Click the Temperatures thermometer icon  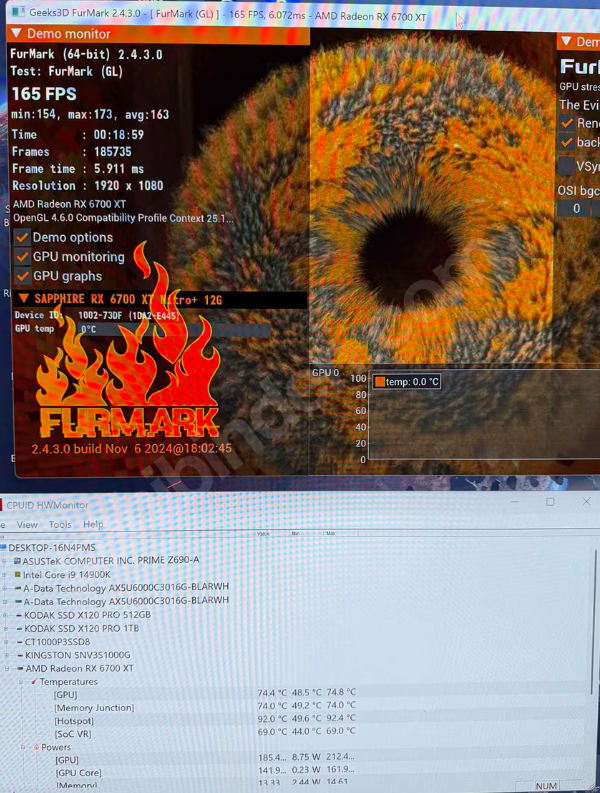click(x=34, y=682)
